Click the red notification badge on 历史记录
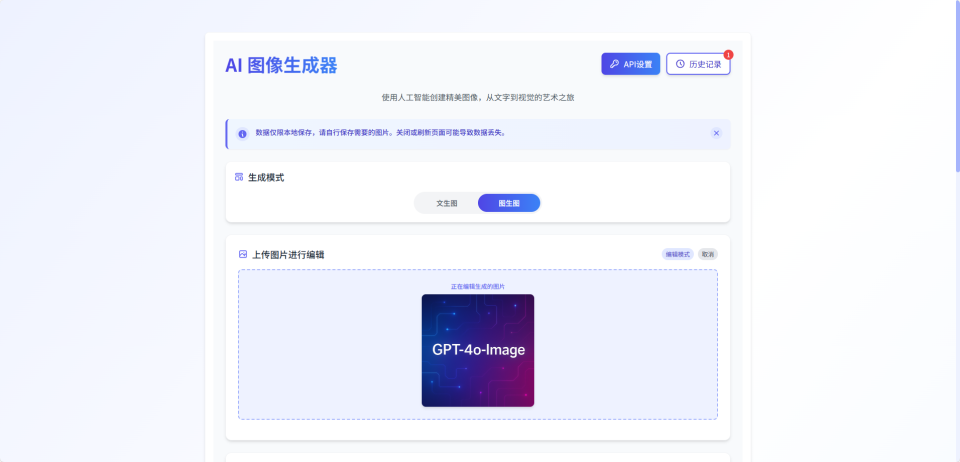The width and height of the screenshot is (960, 462). pyautogui.click(x=728, y=54)
